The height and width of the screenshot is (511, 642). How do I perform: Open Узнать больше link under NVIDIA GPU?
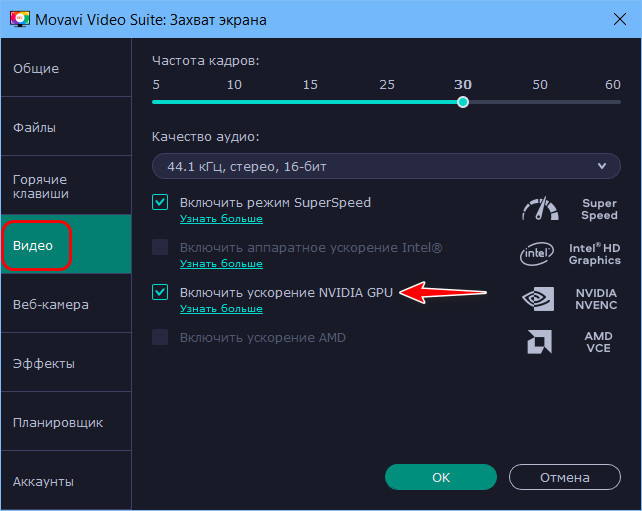(x=221, y=309)
